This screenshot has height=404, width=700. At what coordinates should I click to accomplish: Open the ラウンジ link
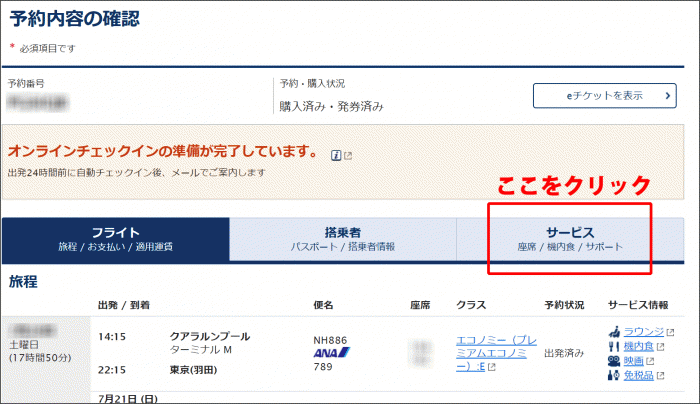pos(644,333)
